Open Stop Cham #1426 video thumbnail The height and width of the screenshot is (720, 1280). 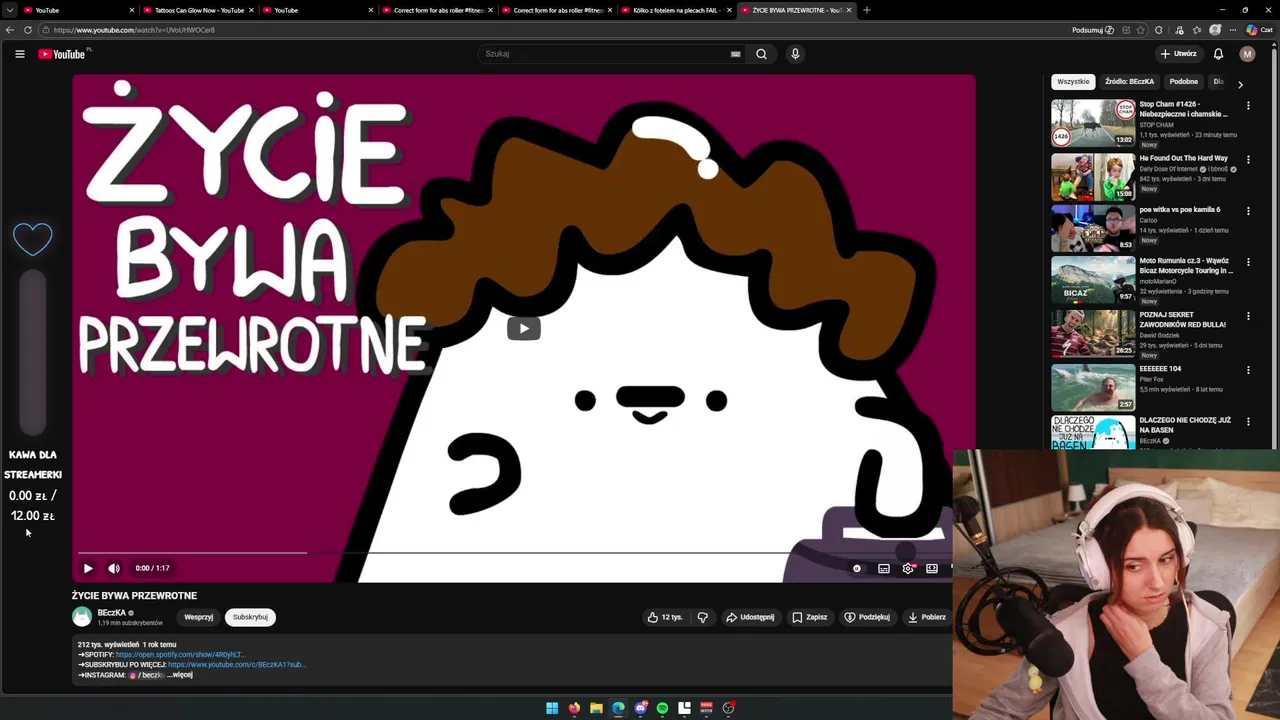[1093, 123]
